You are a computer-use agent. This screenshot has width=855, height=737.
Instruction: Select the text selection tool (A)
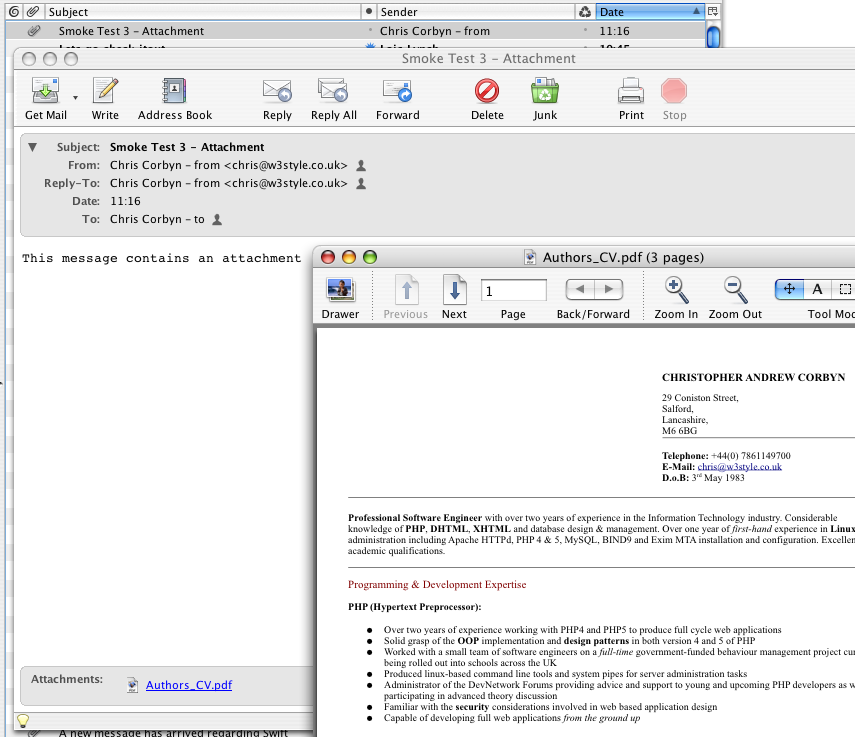tap(817, 289)
